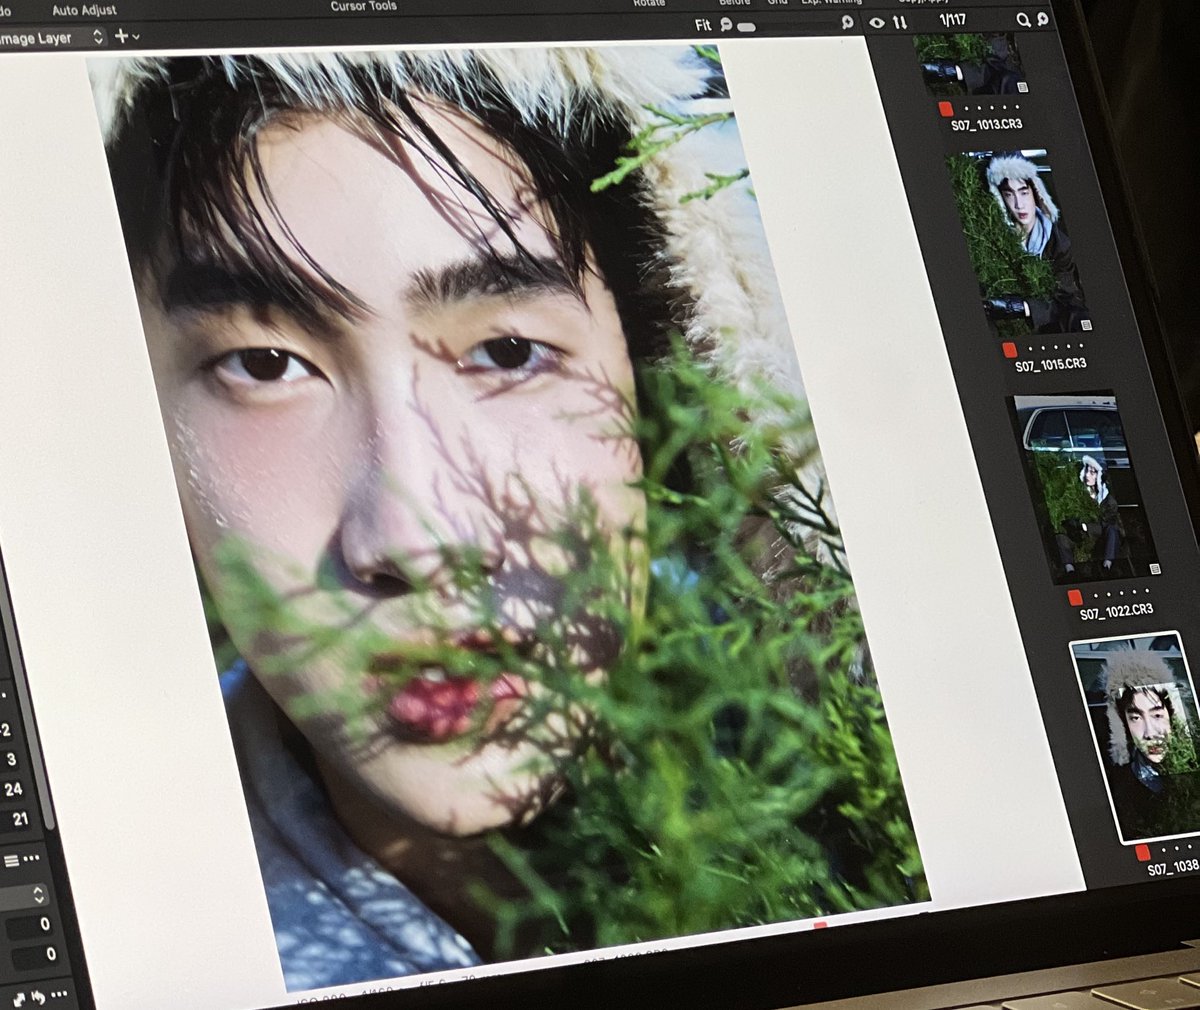Viewport: 1200px width, 1010px height.
Task: Click the value 3 in the left panel
Action: click(x=11, y=760)
